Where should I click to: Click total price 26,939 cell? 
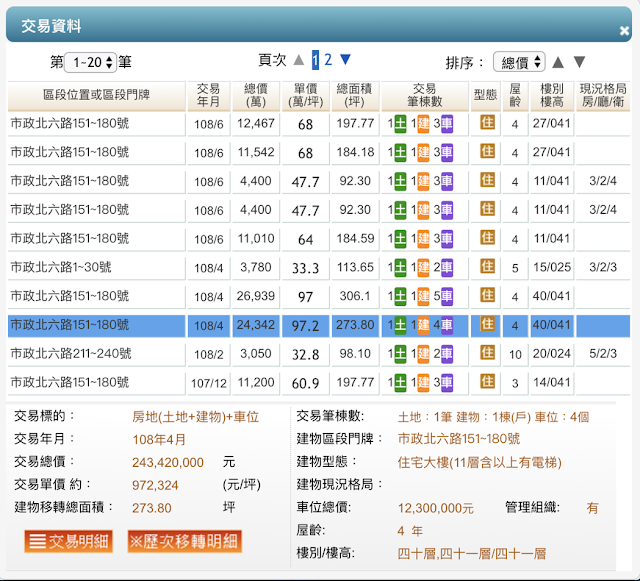[256, 296]
